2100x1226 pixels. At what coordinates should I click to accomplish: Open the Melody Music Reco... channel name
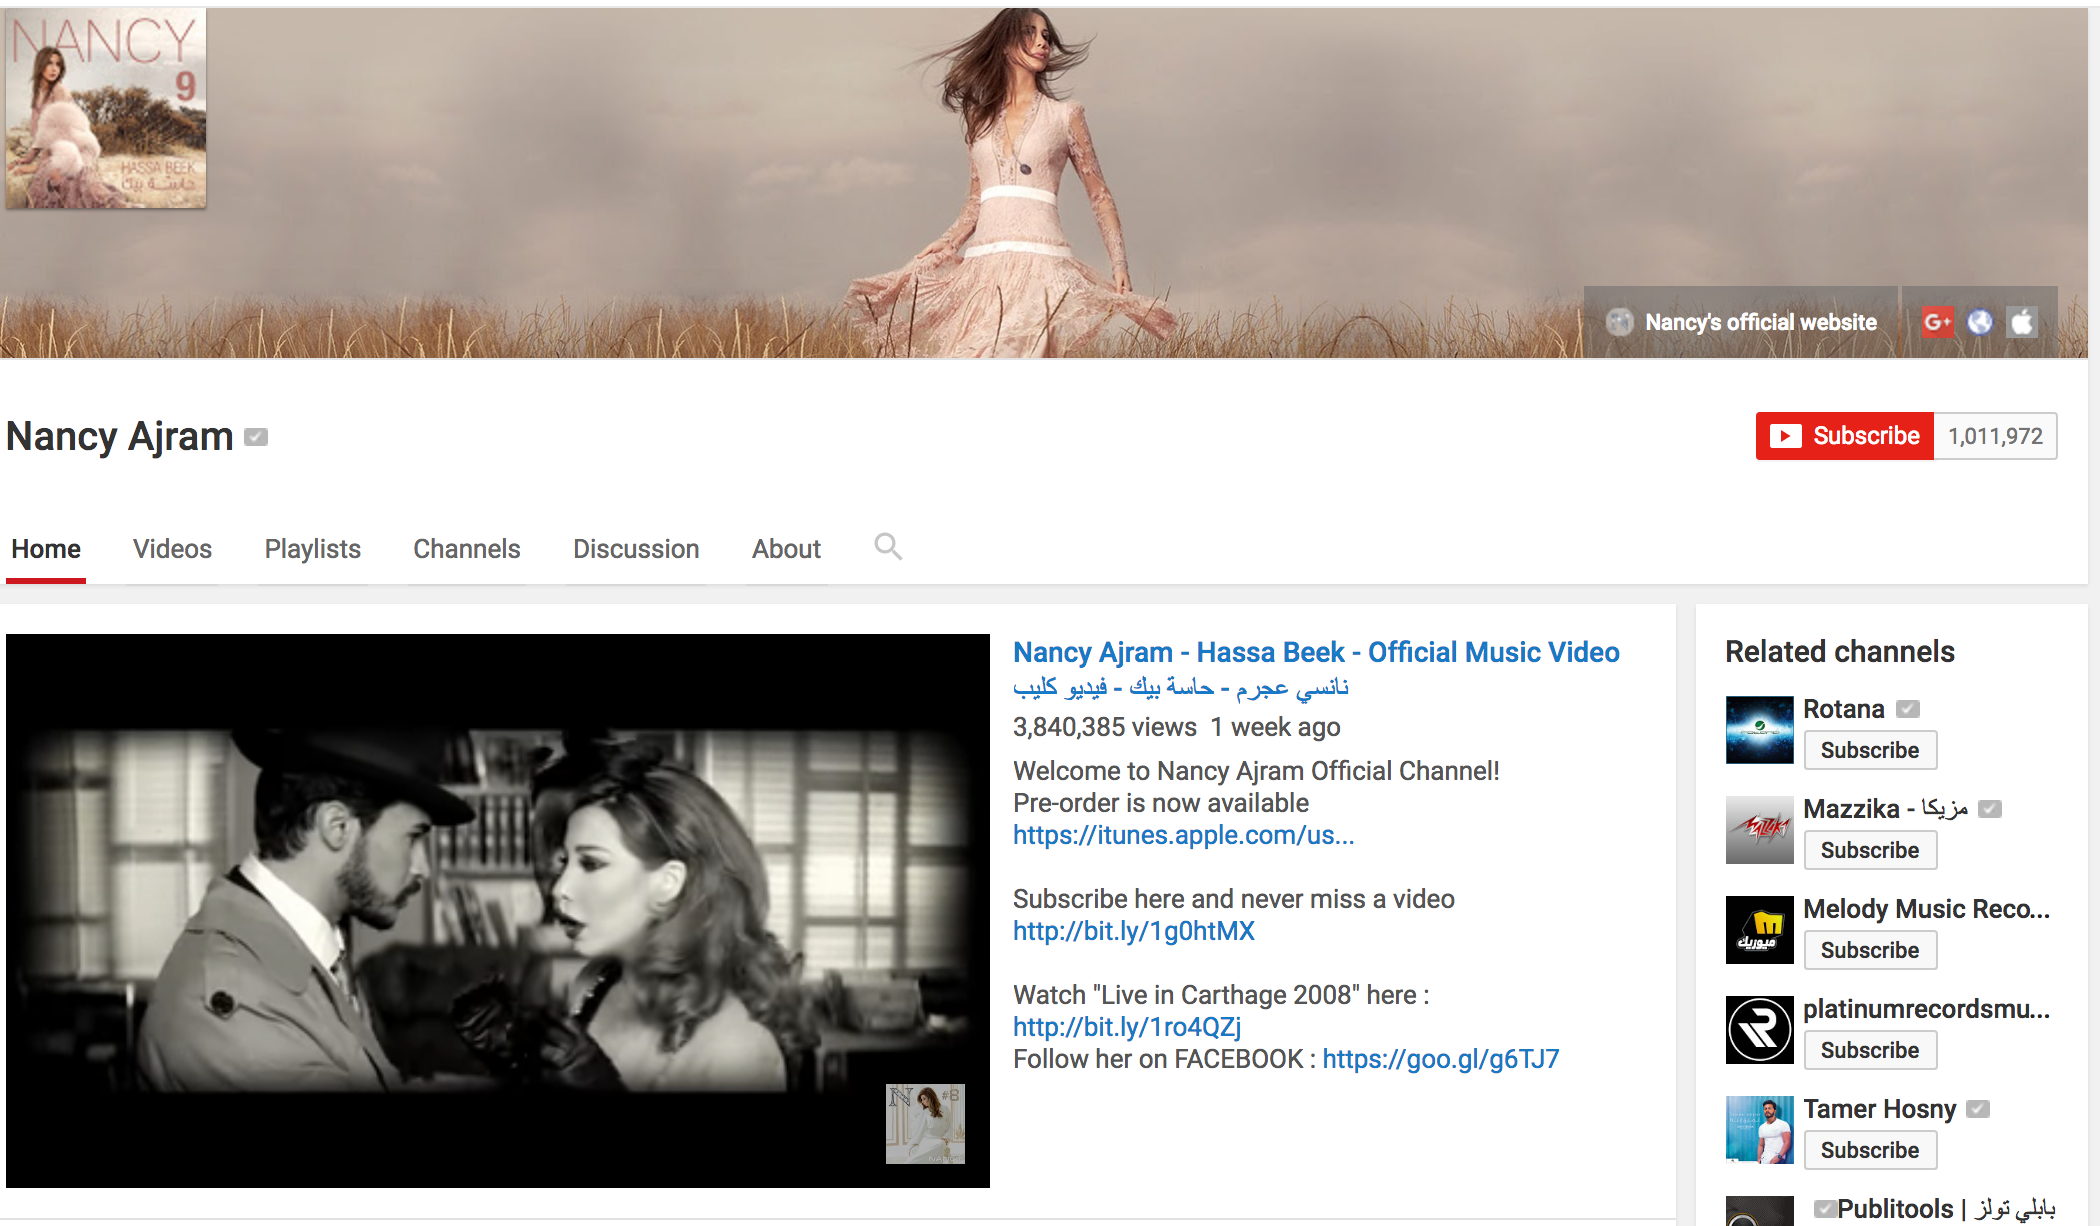[x=1926, y=909]
